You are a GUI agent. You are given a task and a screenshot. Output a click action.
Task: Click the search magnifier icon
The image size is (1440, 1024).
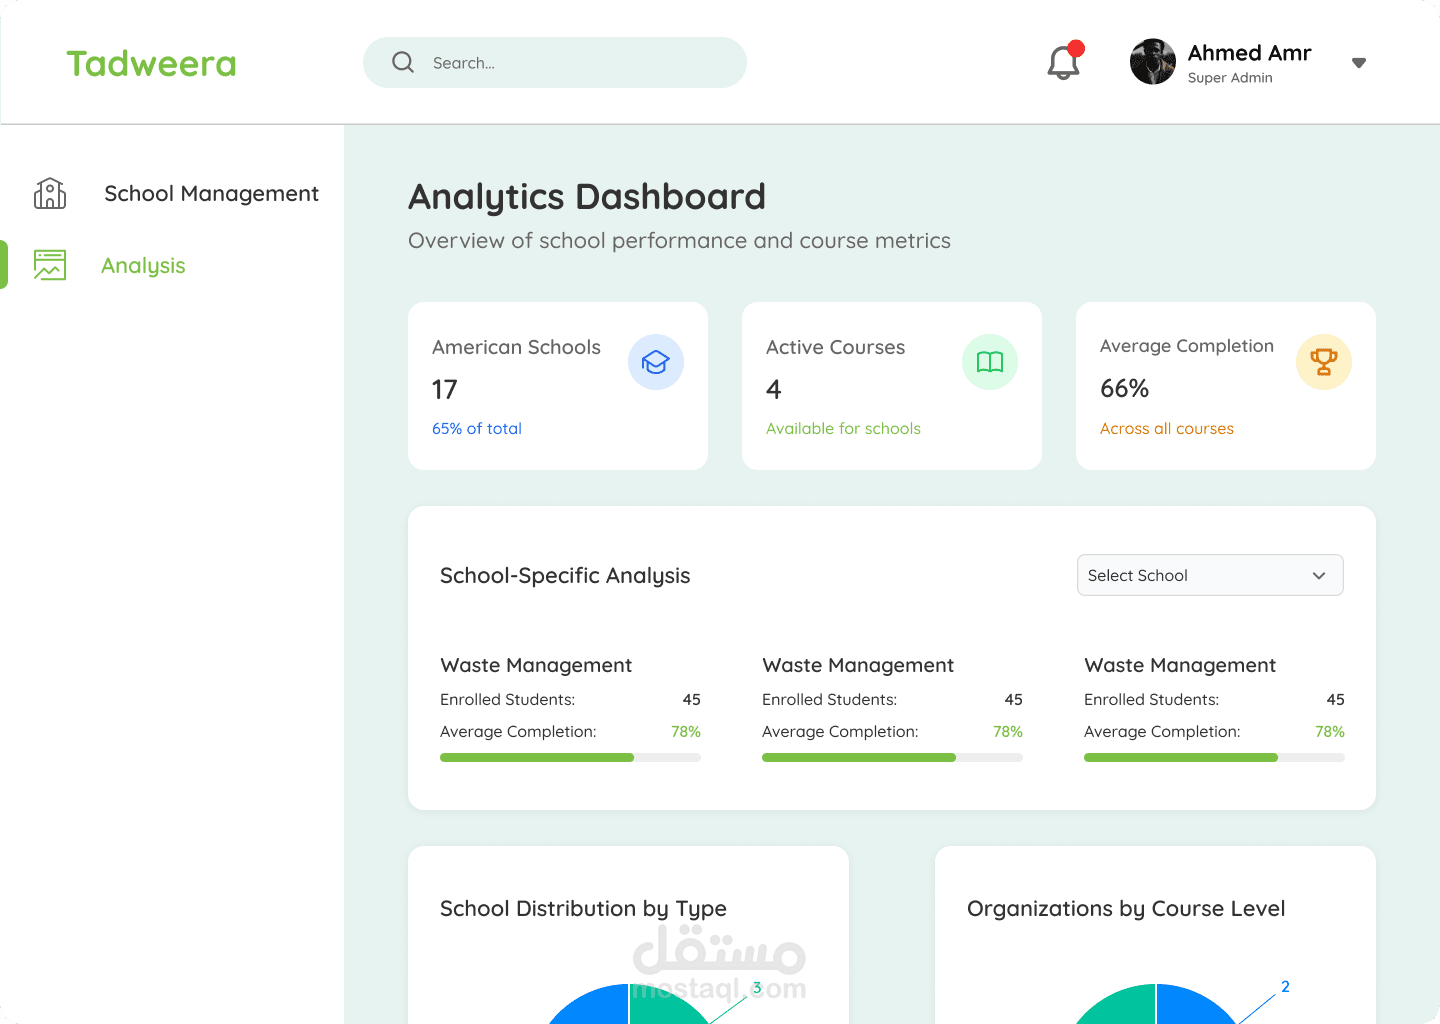coord(403,62)
